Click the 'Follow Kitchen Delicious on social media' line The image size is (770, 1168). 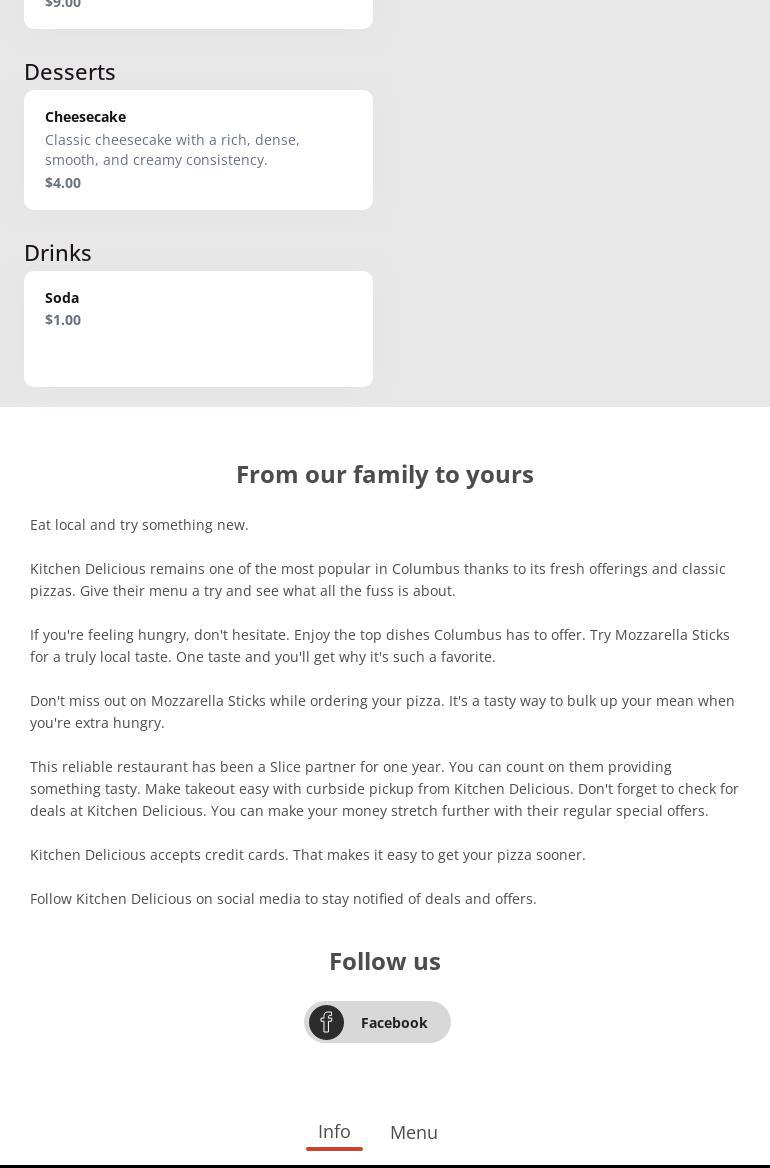click(x=283, y=899)
